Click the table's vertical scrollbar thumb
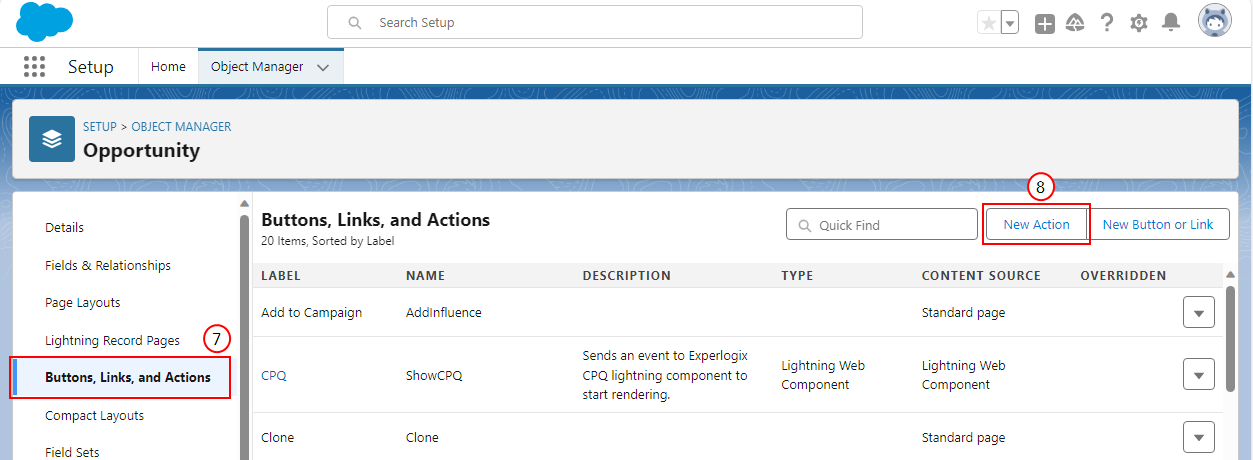 tap(1230, 338)
